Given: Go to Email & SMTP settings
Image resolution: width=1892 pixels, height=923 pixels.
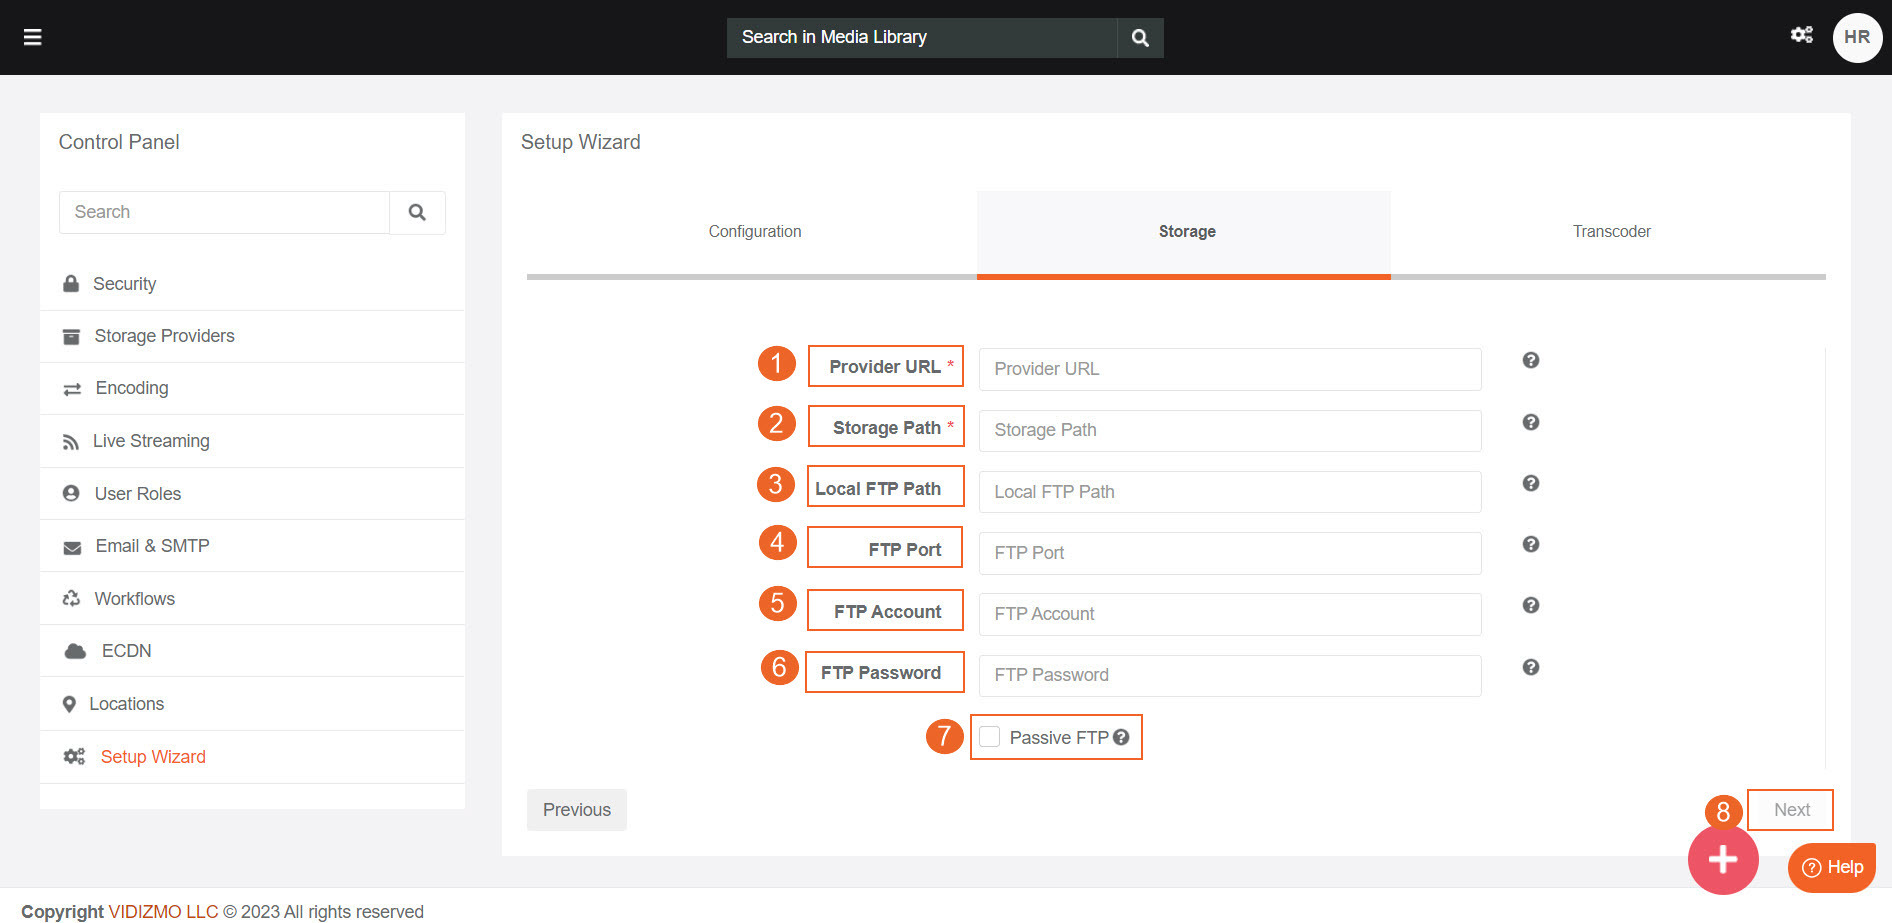Looking at the screenshot, I should [152, 546].
